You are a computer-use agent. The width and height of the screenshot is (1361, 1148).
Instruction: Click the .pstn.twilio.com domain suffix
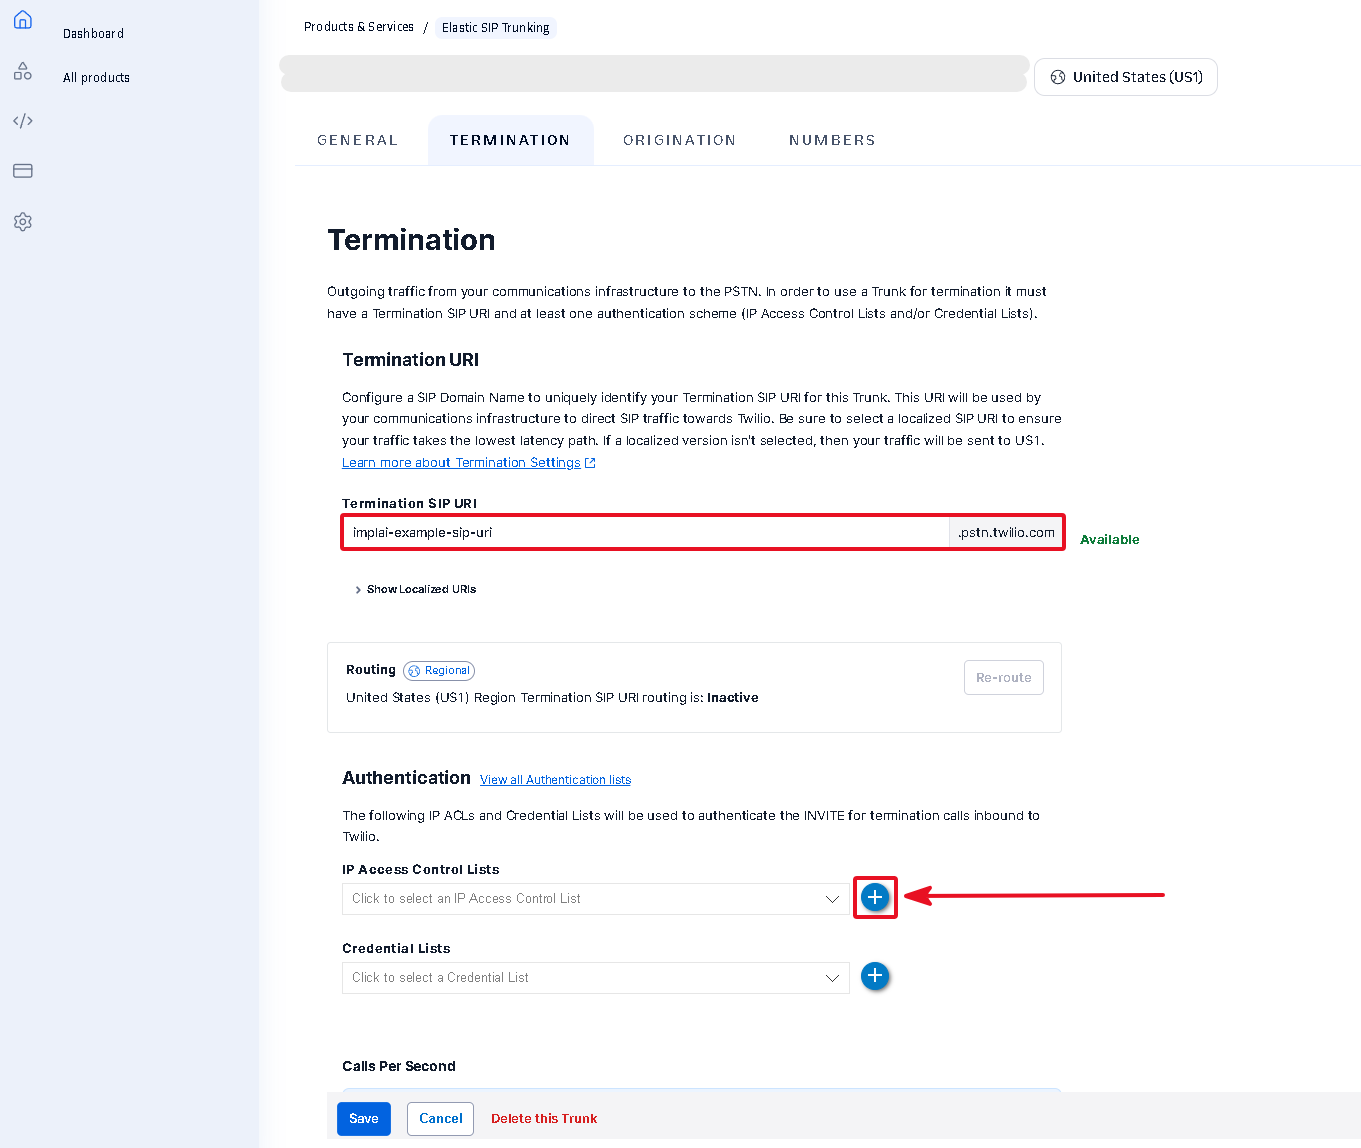click(x=1006, y=532)
